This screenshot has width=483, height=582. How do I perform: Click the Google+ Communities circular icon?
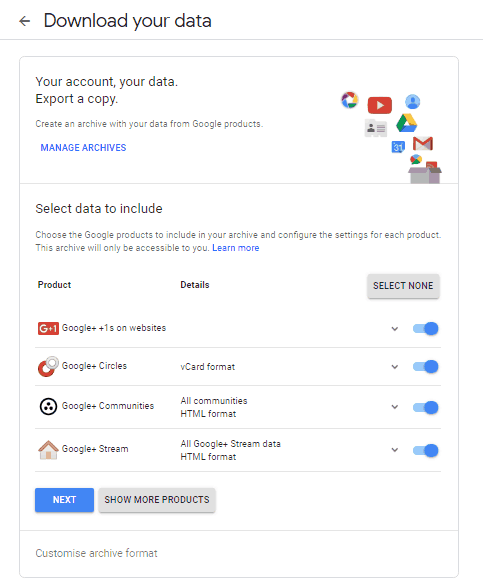48,406
